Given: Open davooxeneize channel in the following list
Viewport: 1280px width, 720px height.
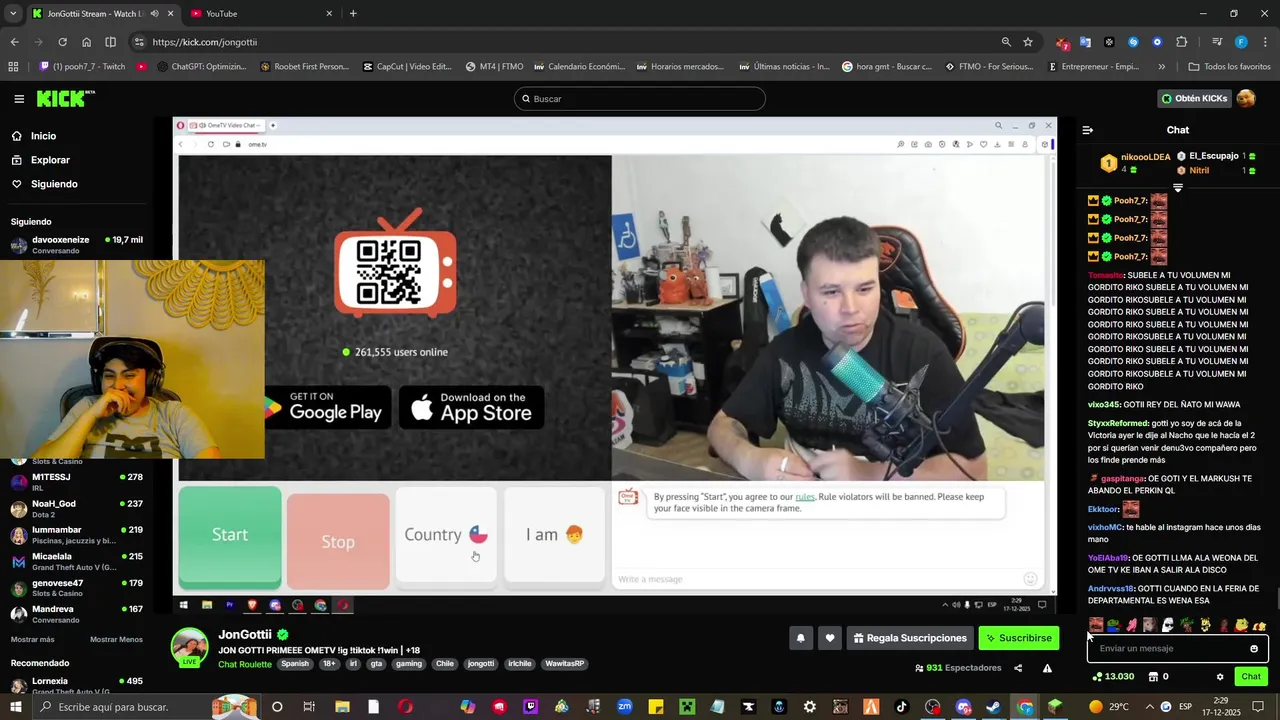Looking at the screenshot, I should click(78, 245).
